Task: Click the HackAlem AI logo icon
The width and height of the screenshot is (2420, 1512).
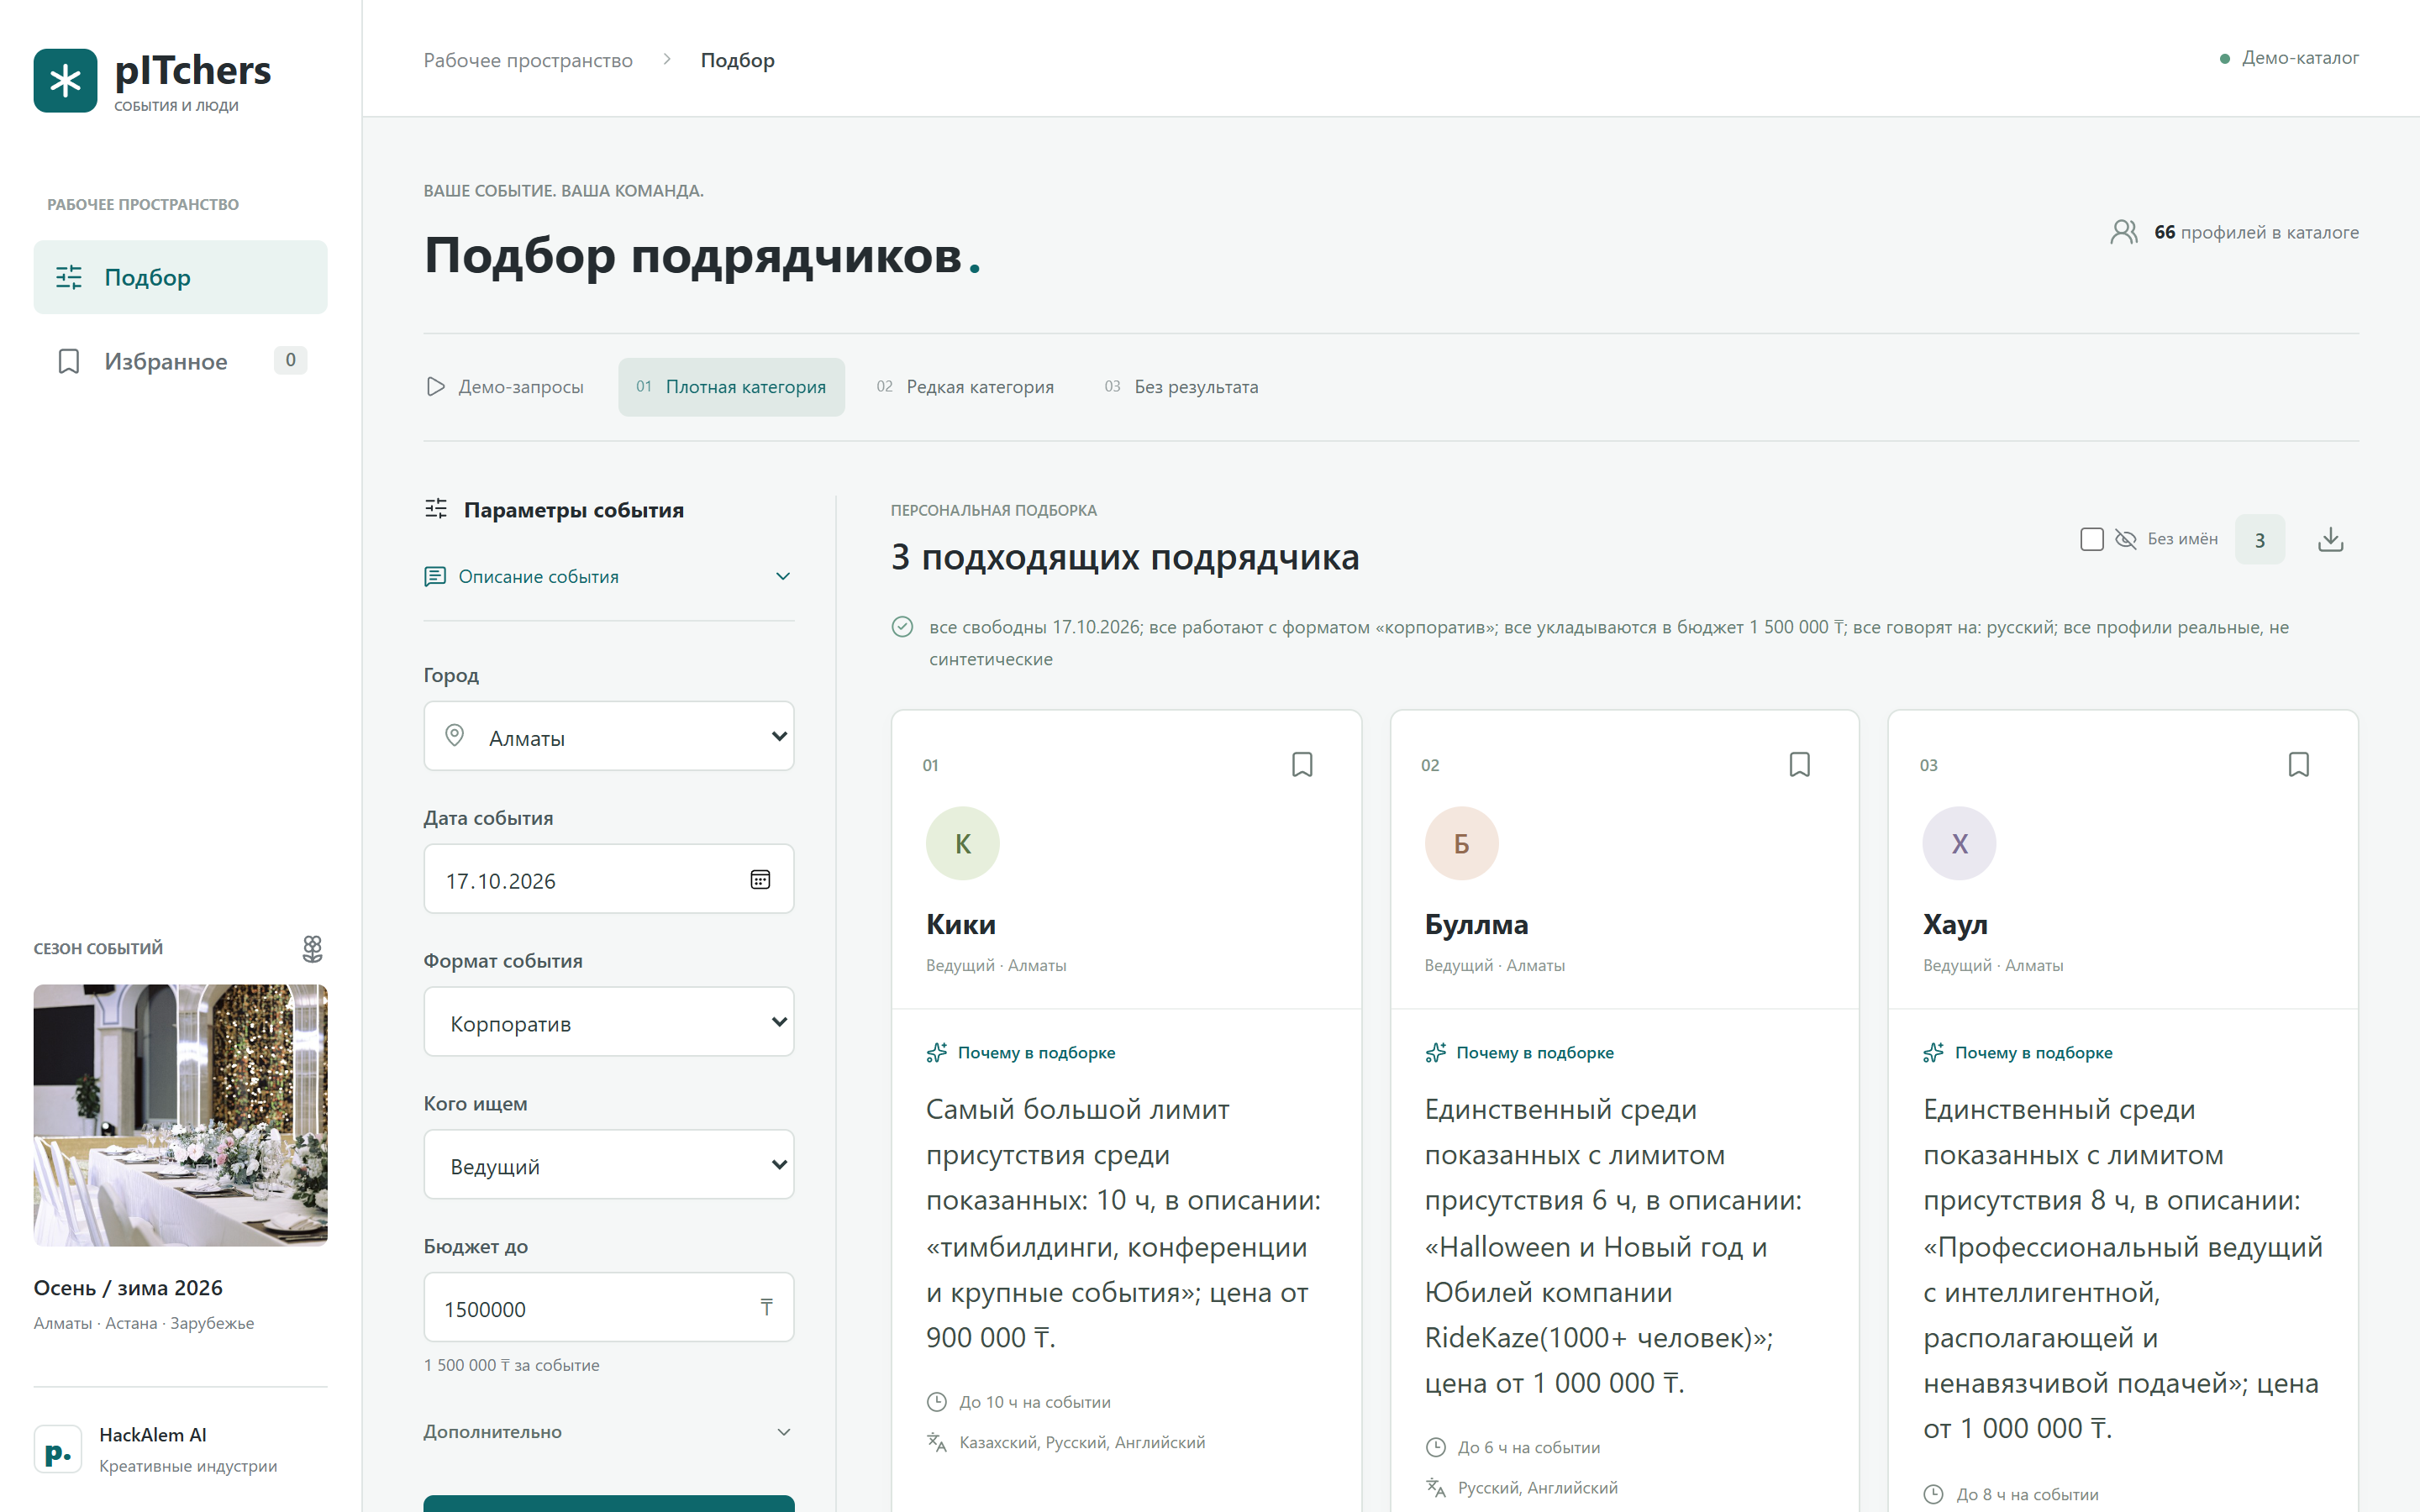Action: pos(58,1450)
